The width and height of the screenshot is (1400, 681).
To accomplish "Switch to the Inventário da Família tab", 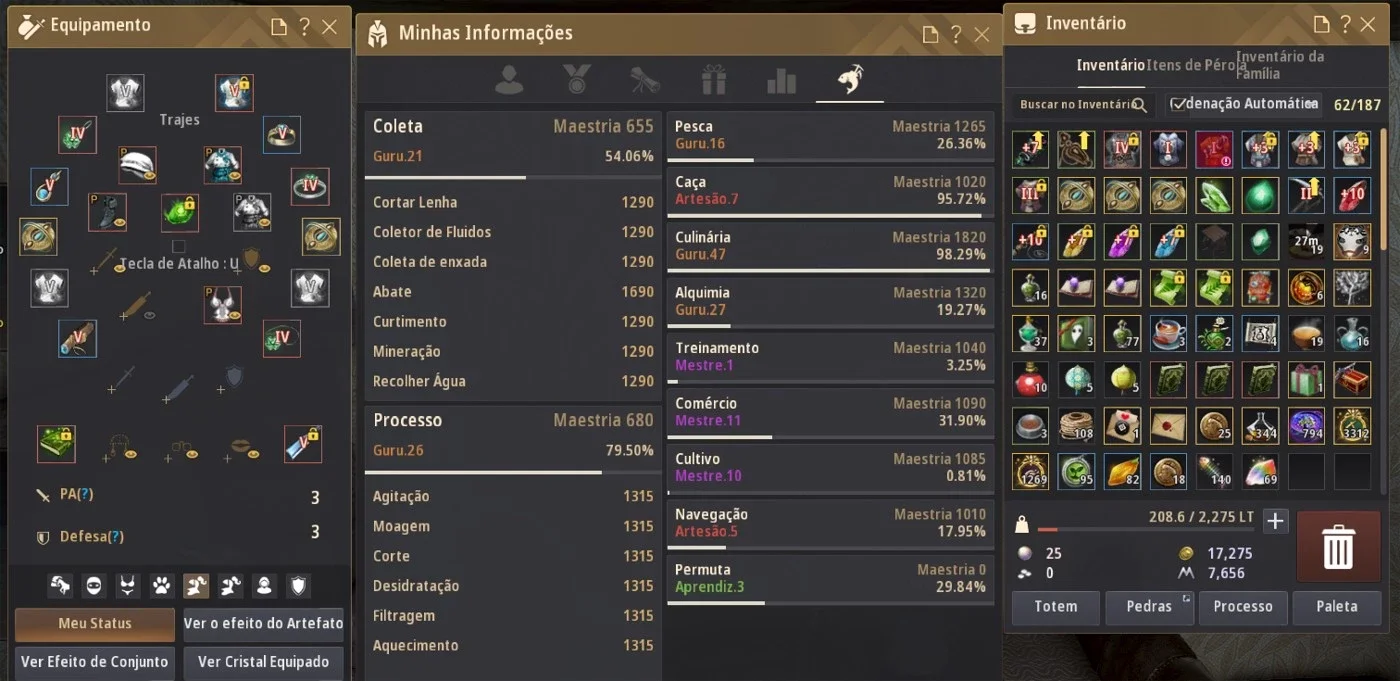I will coord(1280,65).
